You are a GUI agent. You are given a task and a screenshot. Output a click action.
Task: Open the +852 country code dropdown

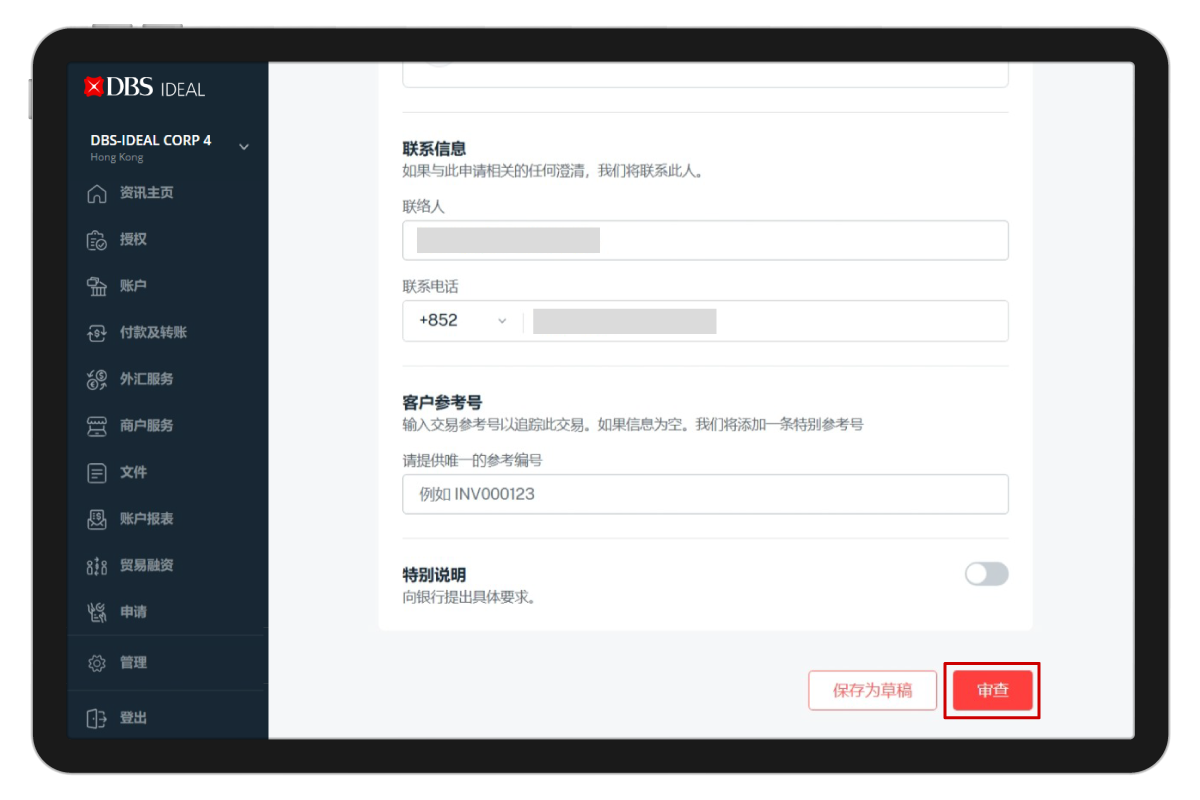463,321
